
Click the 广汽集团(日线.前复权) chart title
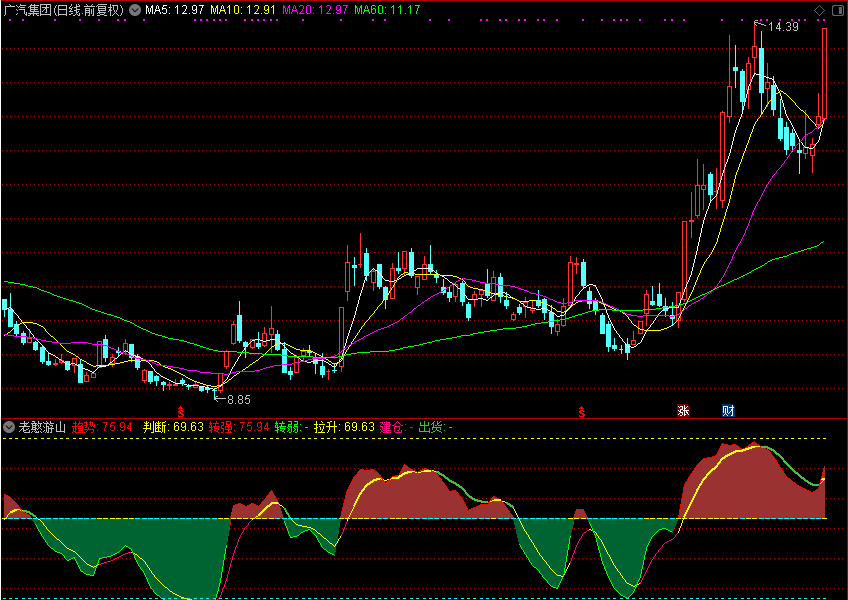pos(64,10)
